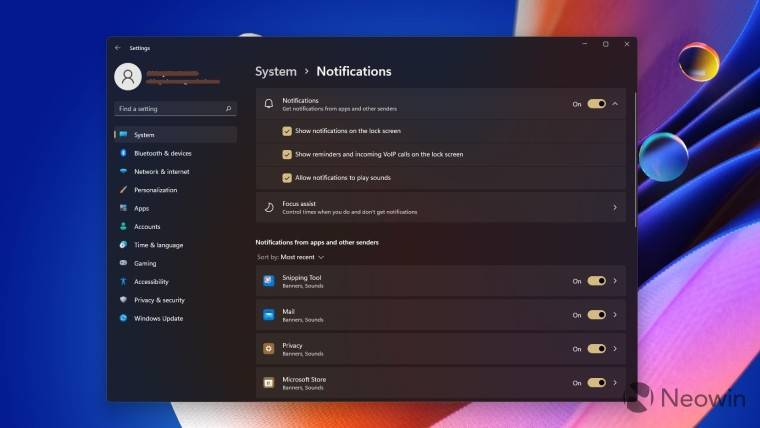
Task: Click the Snipping Tool app icon
Action: point(269,281)
